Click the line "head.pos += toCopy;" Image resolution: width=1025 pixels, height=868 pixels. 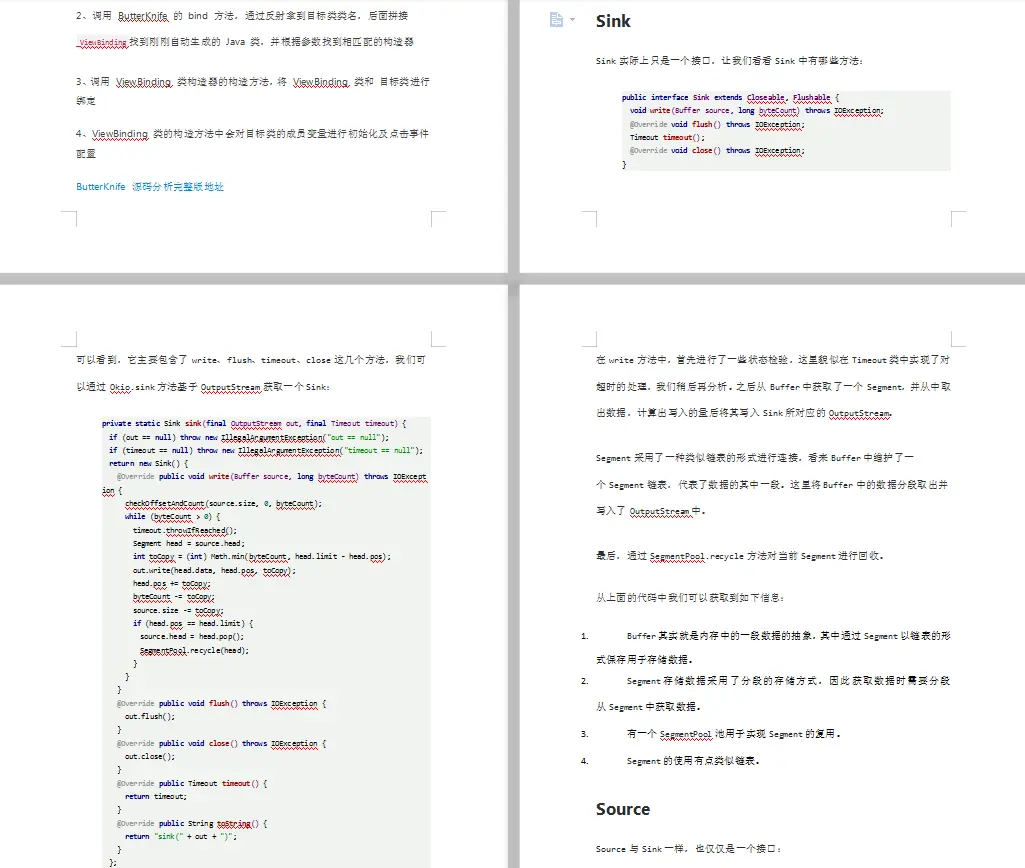[172, 584]
